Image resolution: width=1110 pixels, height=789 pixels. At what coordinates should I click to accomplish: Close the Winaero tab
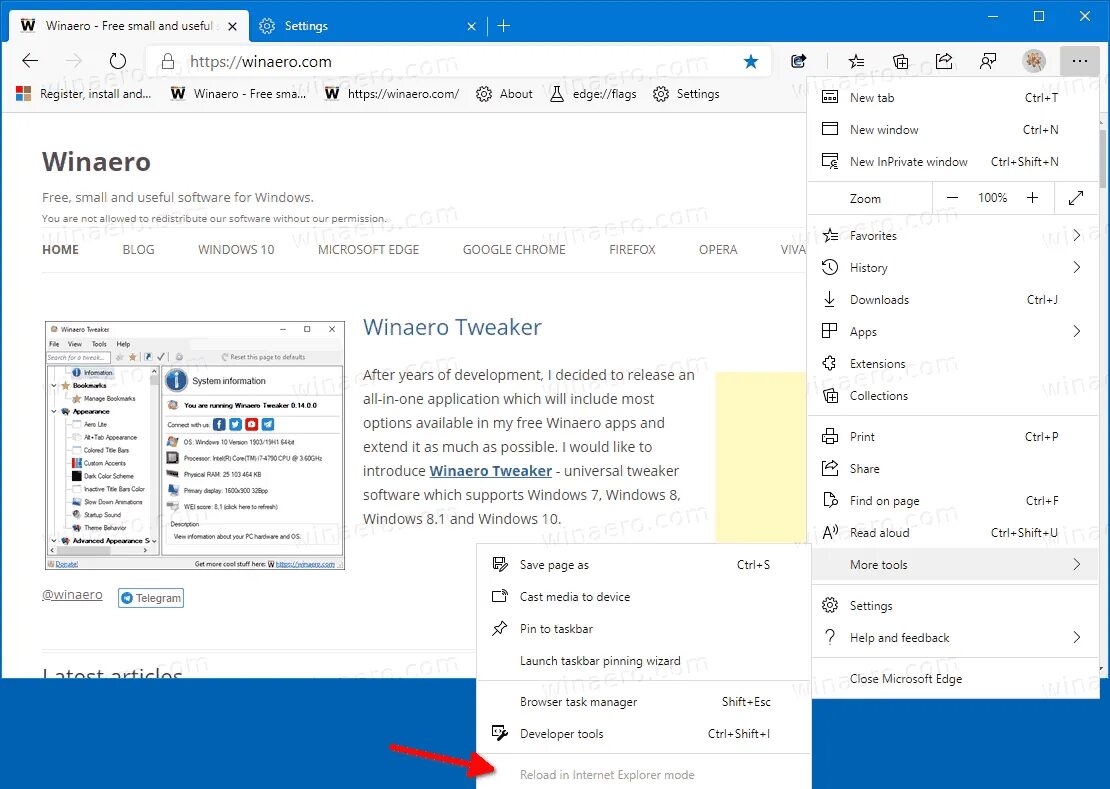click(x=232, y=26)
